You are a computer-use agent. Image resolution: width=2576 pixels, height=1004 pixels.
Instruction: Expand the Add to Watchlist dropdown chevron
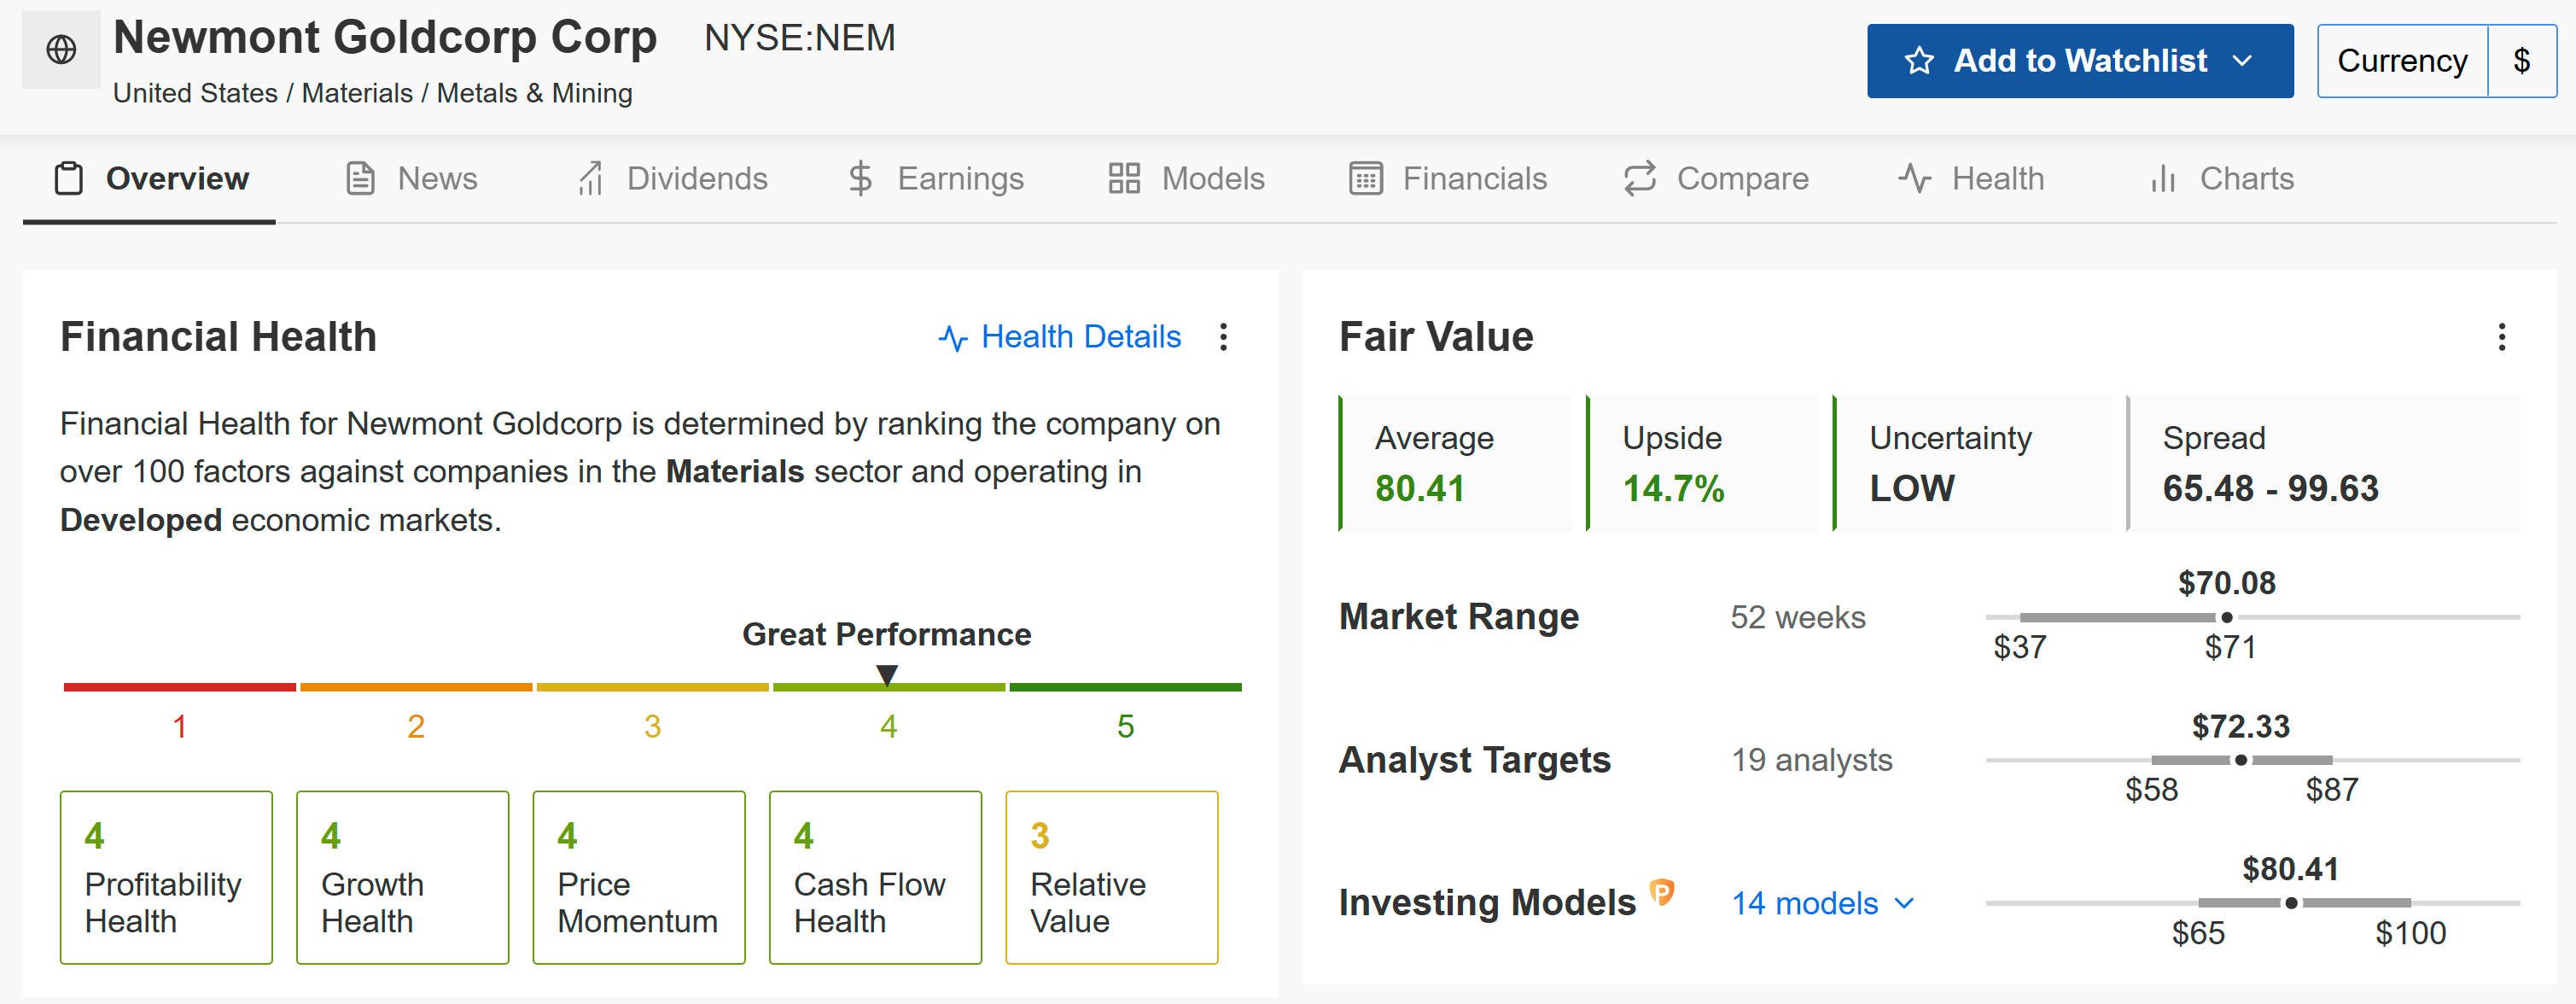coord(2242,61)
